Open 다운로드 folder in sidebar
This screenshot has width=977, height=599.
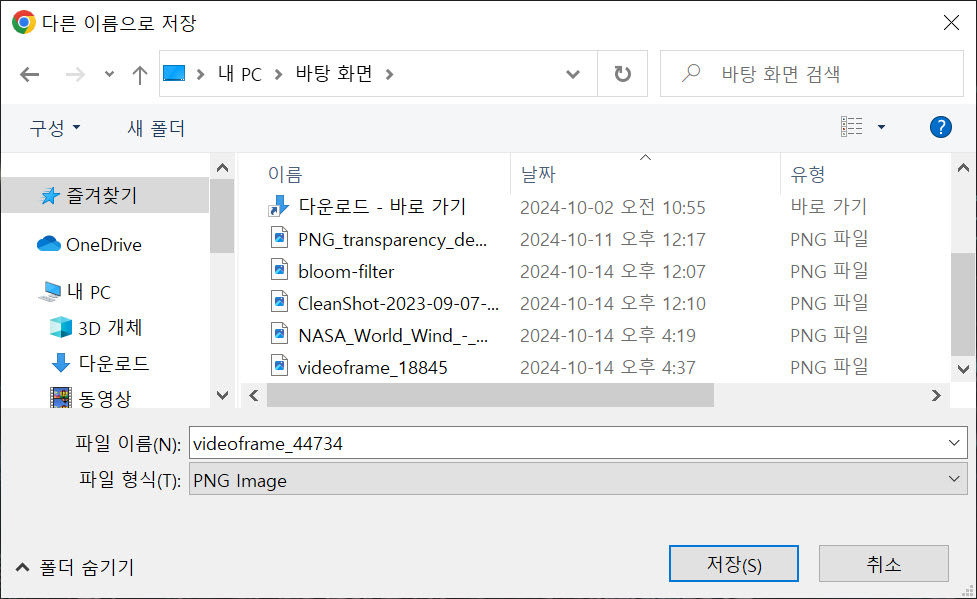[x=113, y=363]
